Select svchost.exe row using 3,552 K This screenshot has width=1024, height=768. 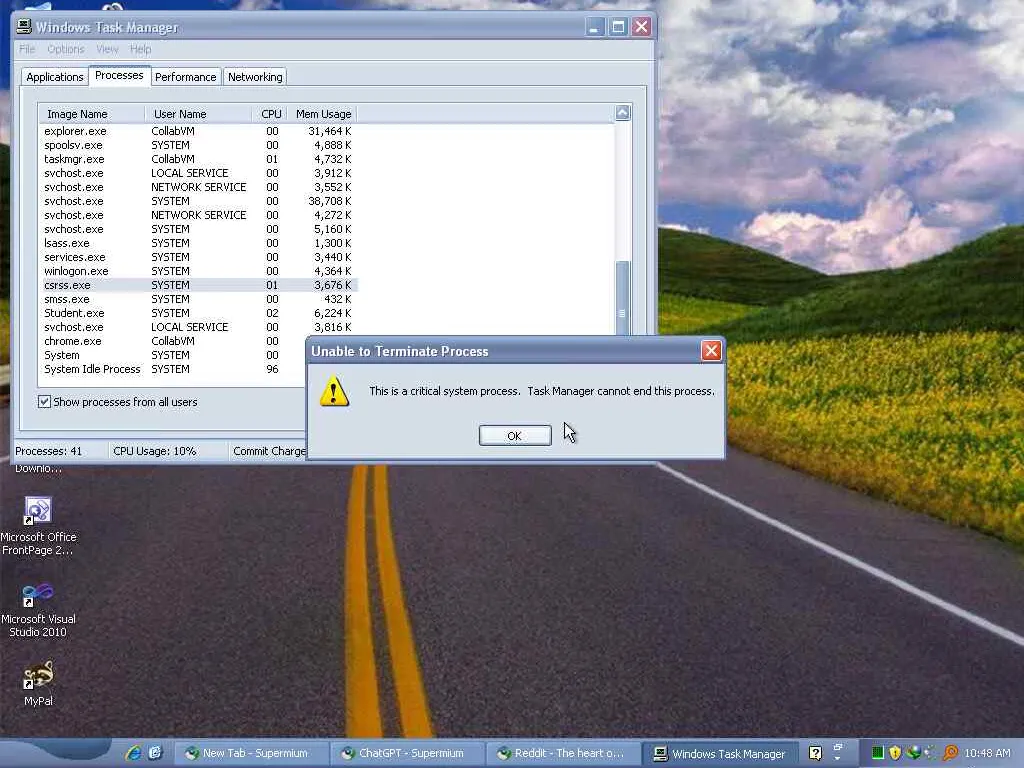point(198,187)
